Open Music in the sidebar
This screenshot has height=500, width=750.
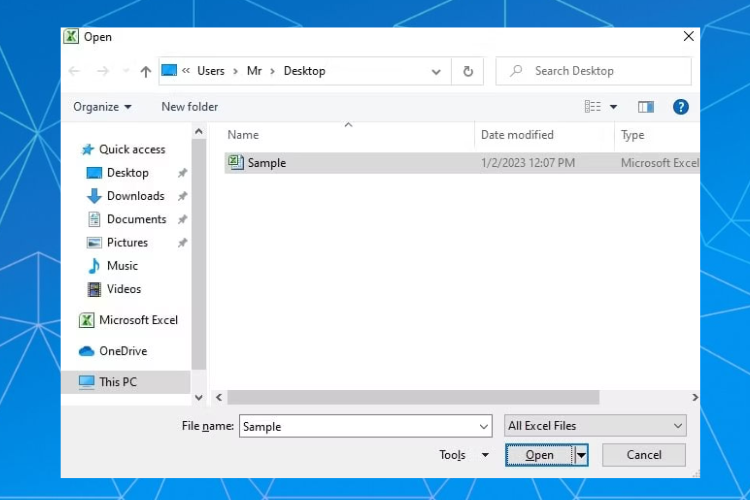pos(122,266)
